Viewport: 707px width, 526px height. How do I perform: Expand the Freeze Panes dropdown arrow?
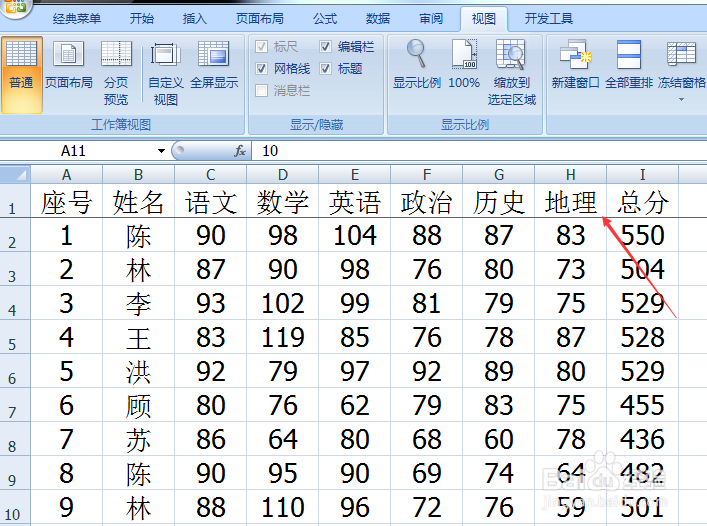pos(681,99)
